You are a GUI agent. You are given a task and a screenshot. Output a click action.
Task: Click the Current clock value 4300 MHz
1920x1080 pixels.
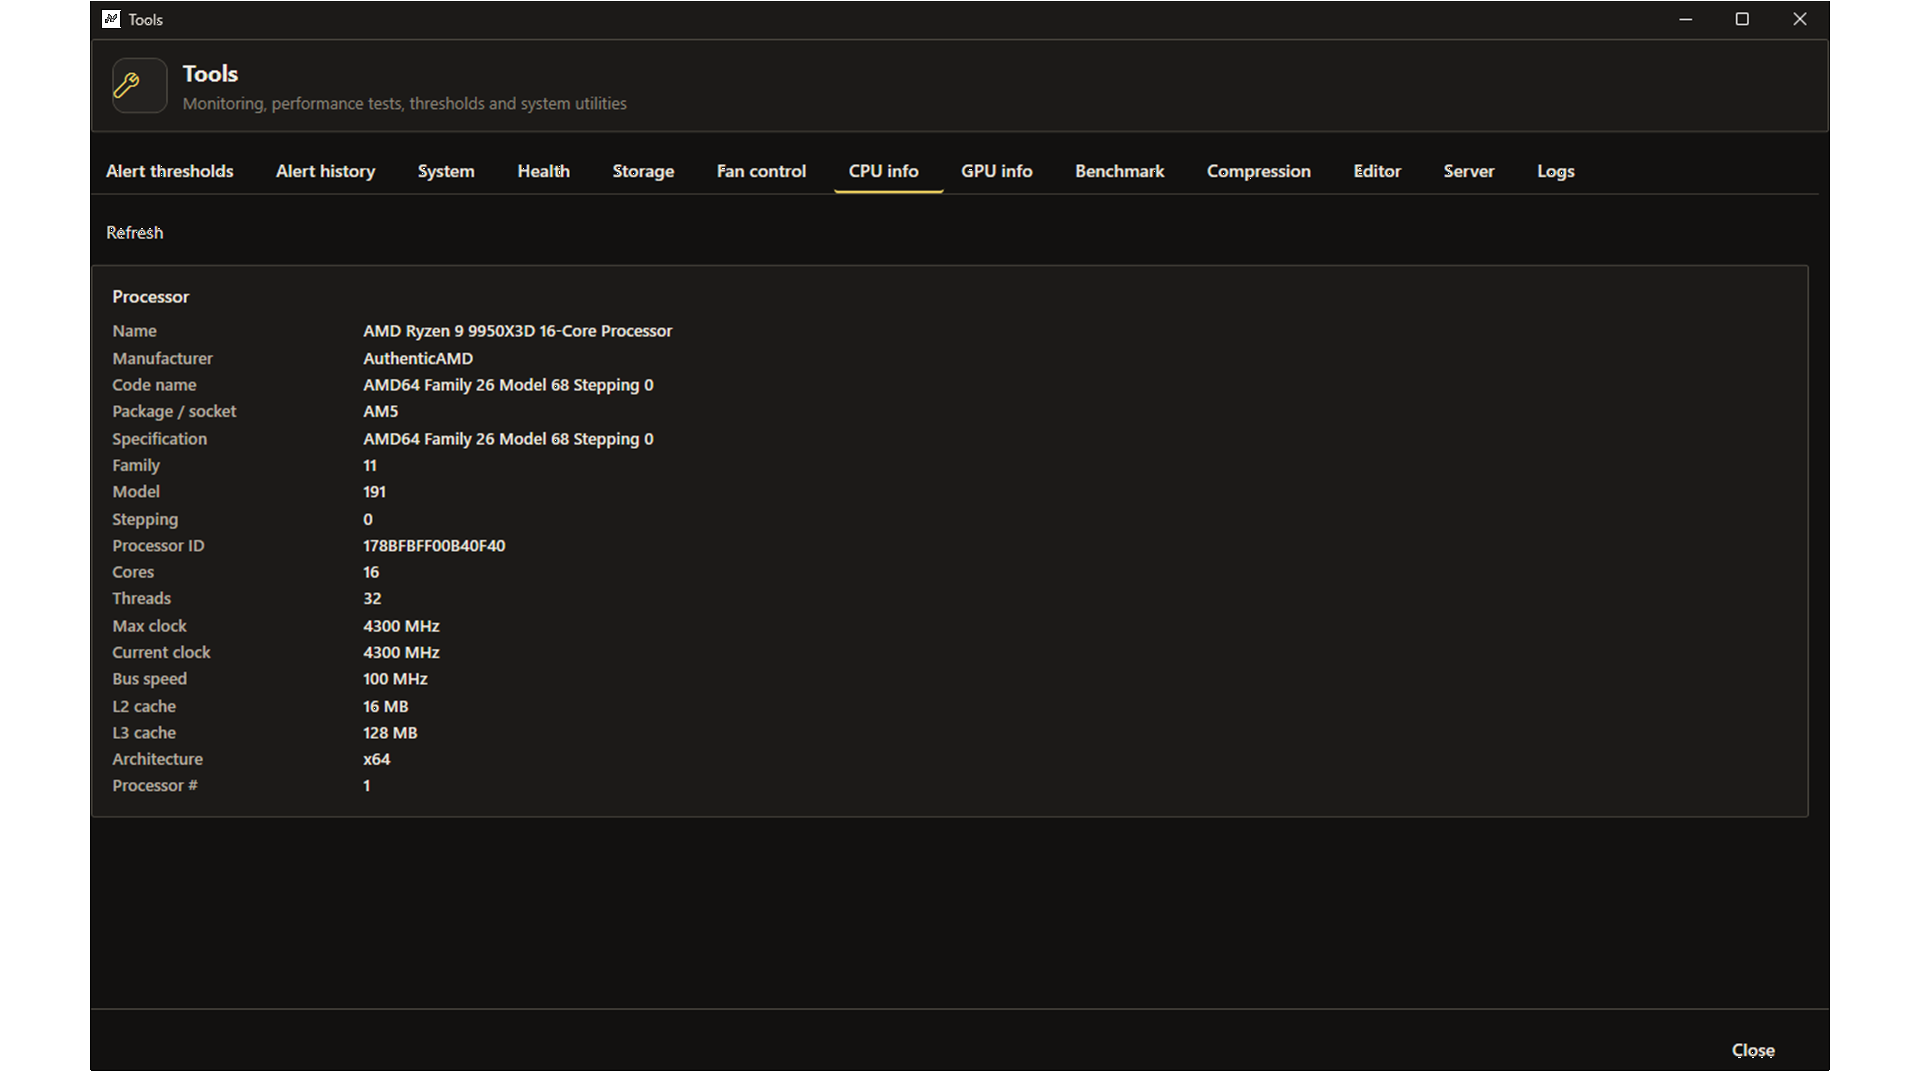click(401, 652)
